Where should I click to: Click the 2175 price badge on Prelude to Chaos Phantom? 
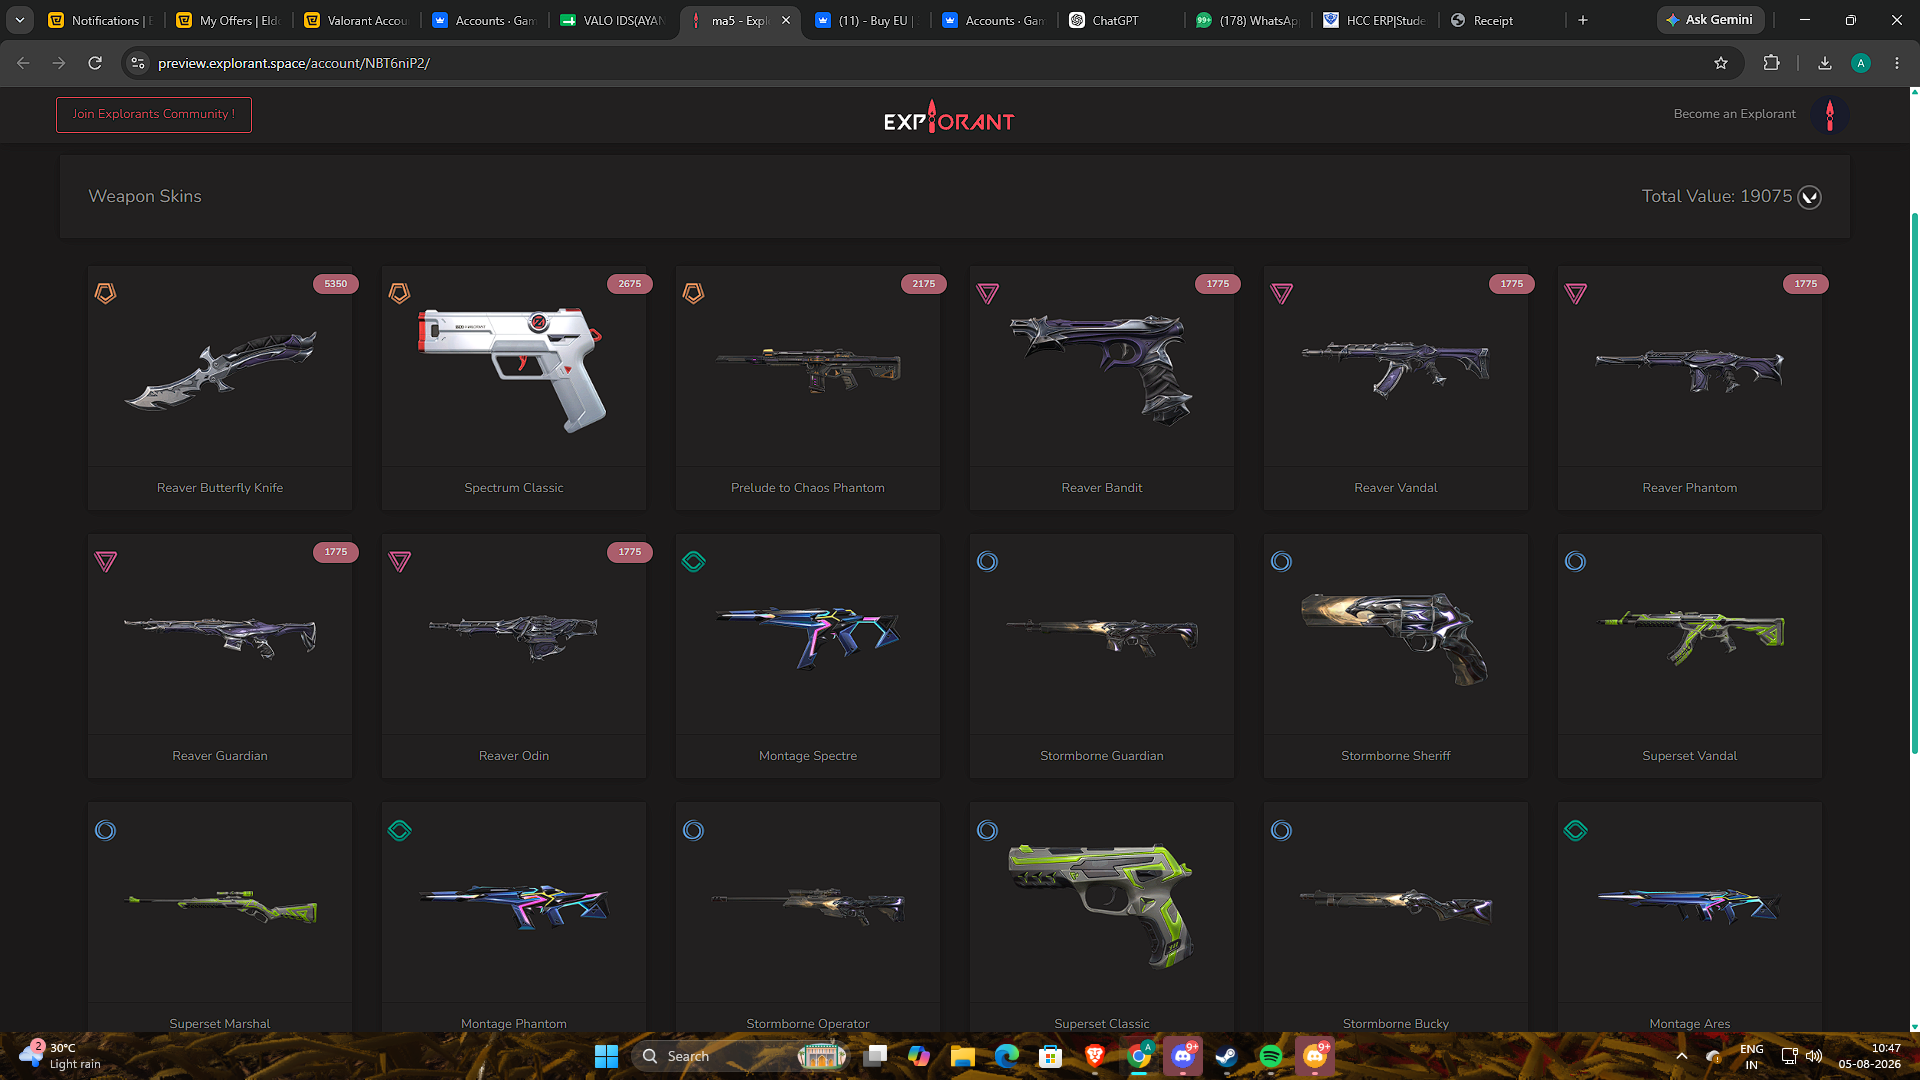923,284
